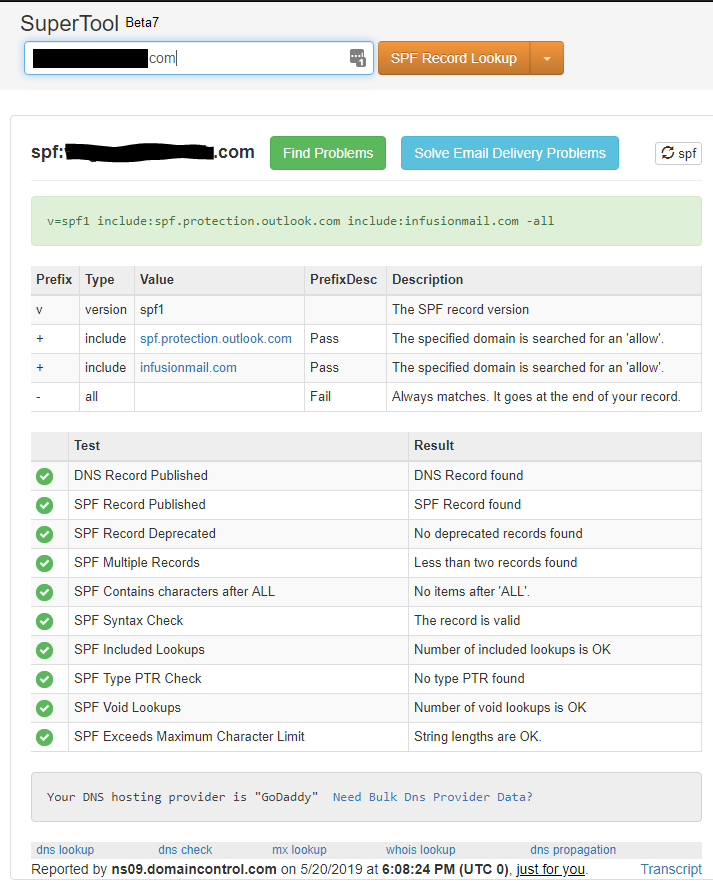Focus the SuperTool domain input field

[199, 58]
